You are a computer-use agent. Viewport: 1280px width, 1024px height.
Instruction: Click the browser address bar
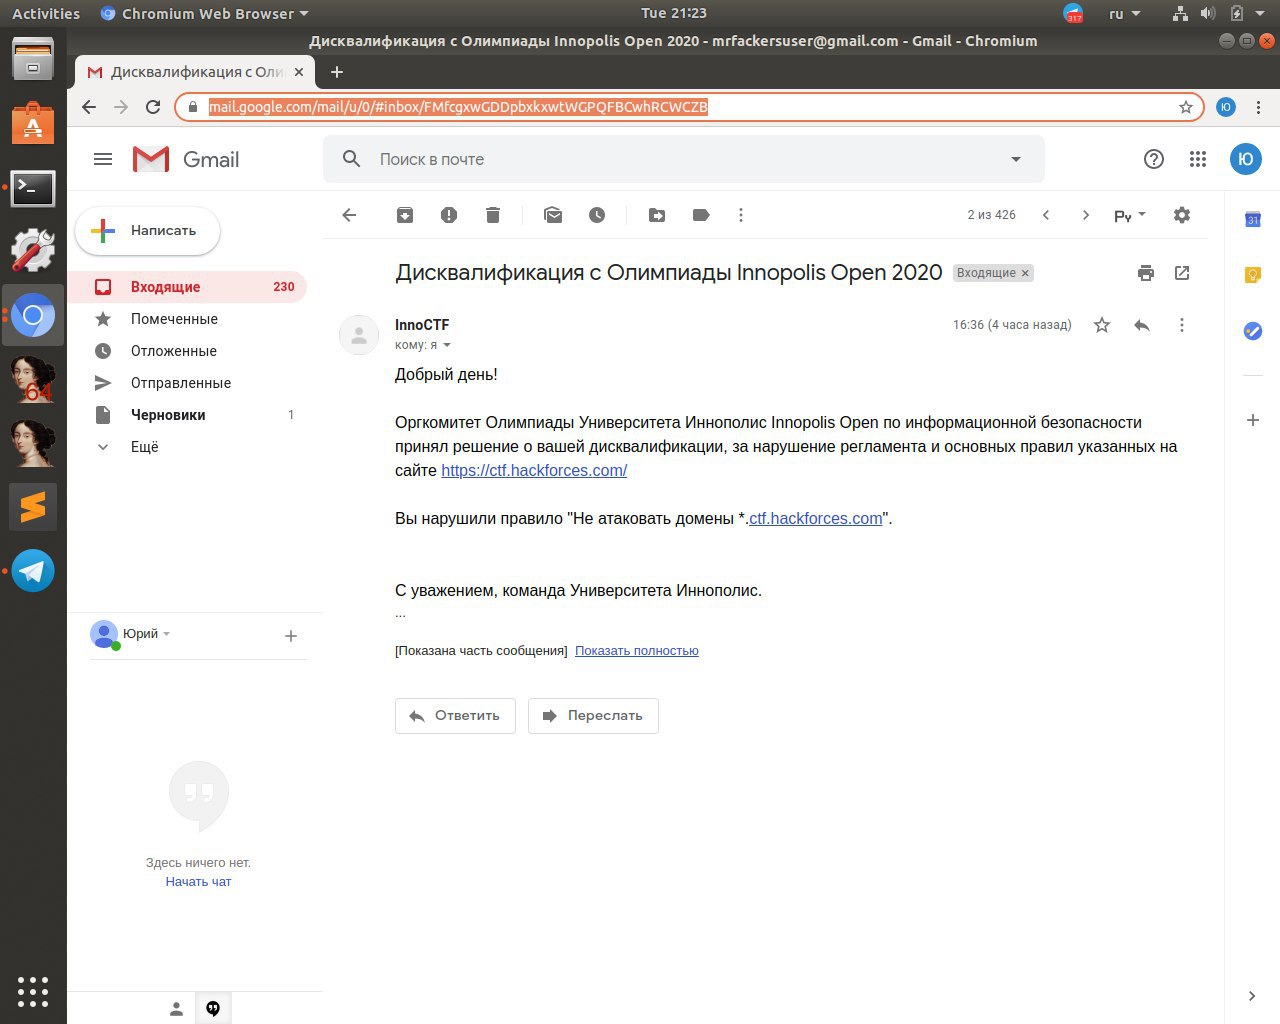(689, 107)
